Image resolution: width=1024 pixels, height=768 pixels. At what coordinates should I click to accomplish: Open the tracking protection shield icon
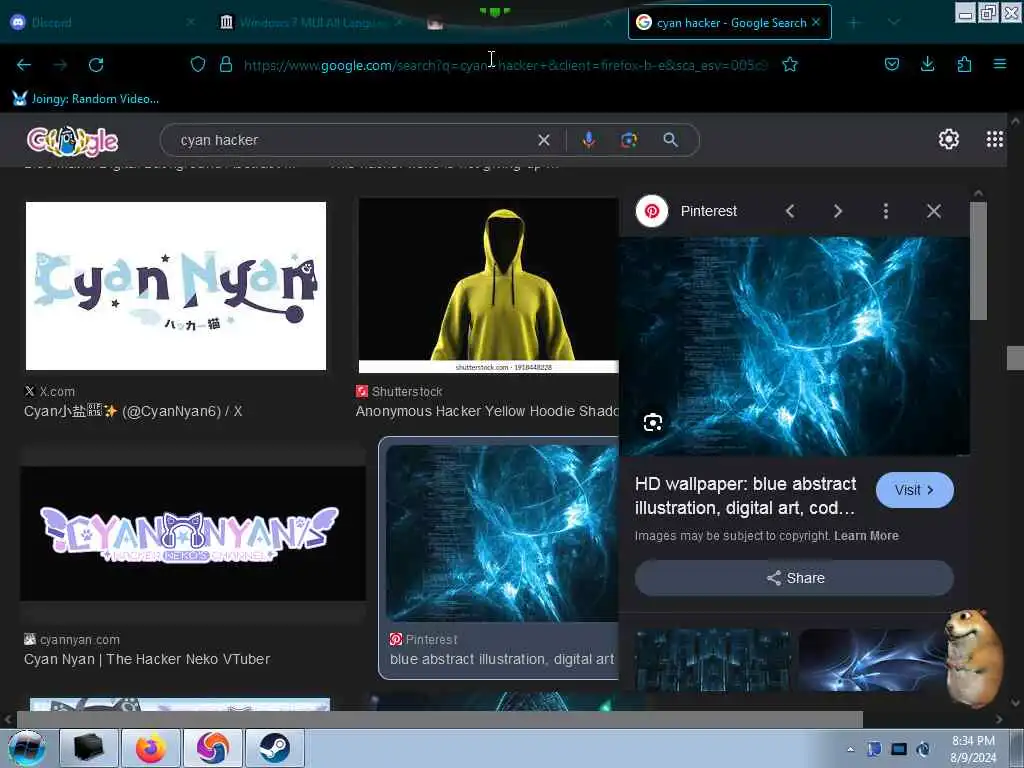tap(198, 64)
